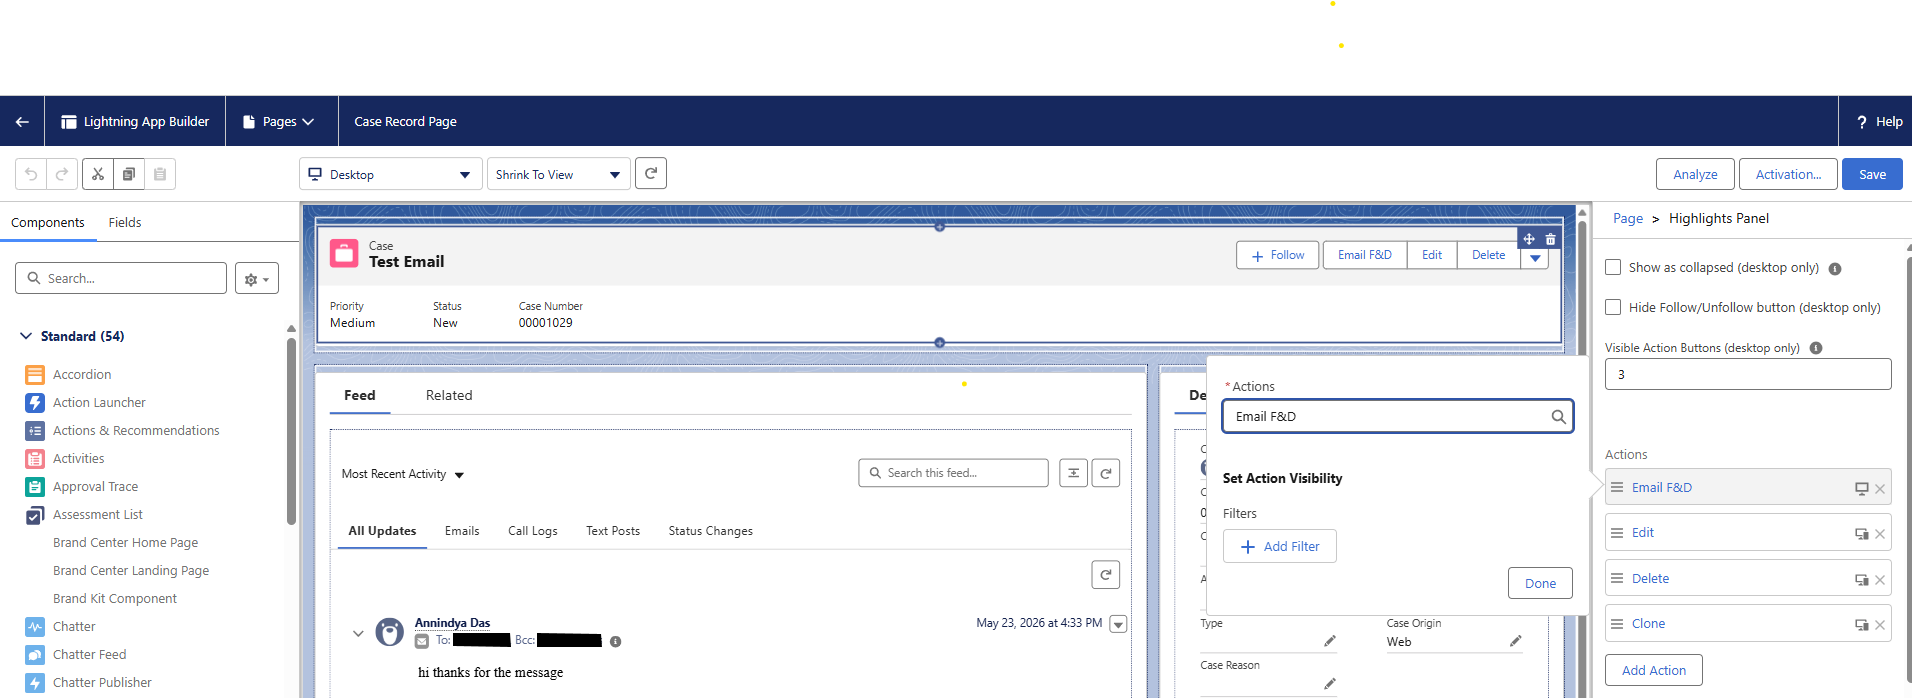The image size is (1912, 698).
Task: Click the Activation... button
Action: click(1788, 174)
